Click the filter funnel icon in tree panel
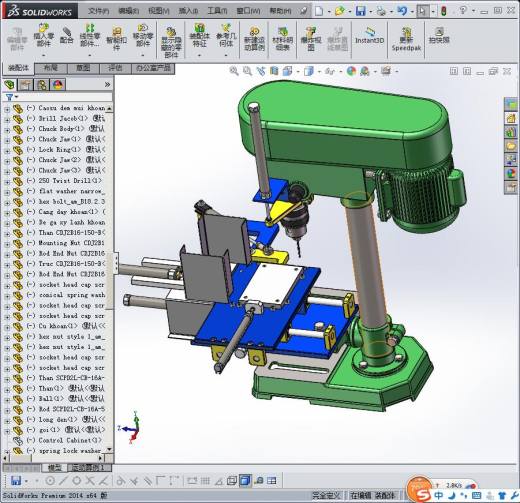Image resolution: width=520 pixels, height=503 pixels. coord(9,97)
